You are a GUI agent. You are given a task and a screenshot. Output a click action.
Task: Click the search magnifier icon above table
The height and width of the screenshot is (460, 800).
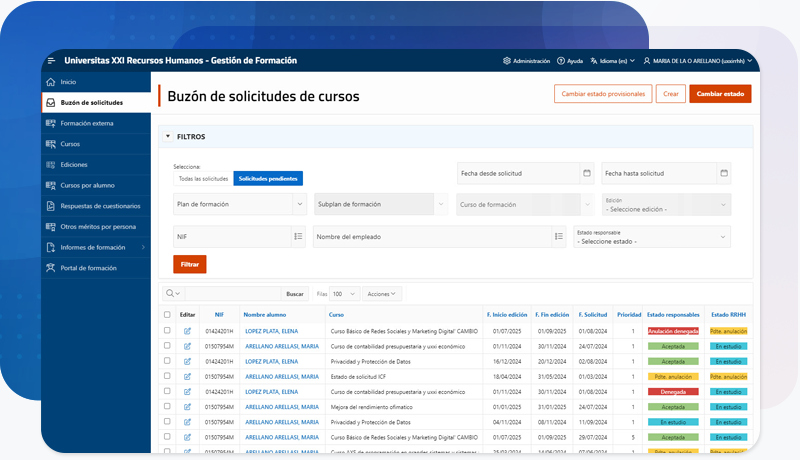tap(172, 294)
